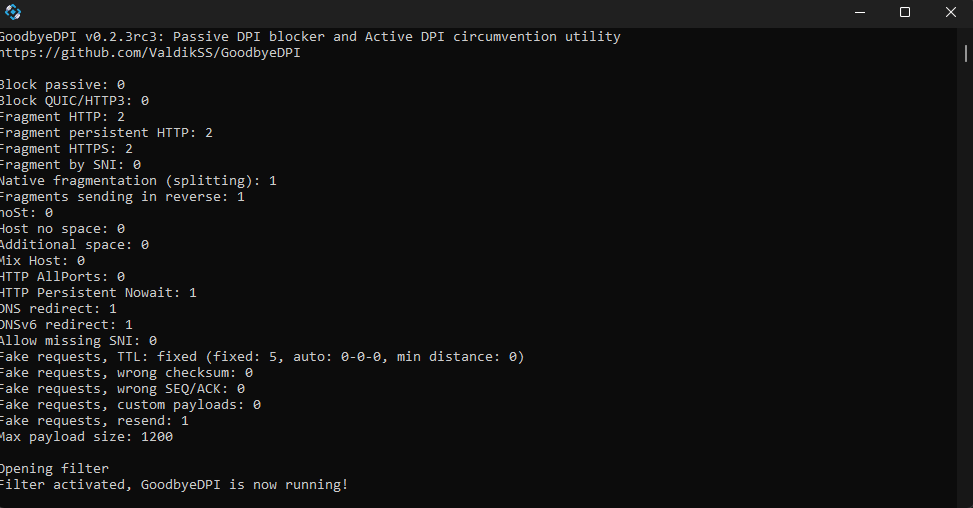Click the 'DNSv6 redirect: 1' line
973x508 pixels.
(x=66, y=325)
